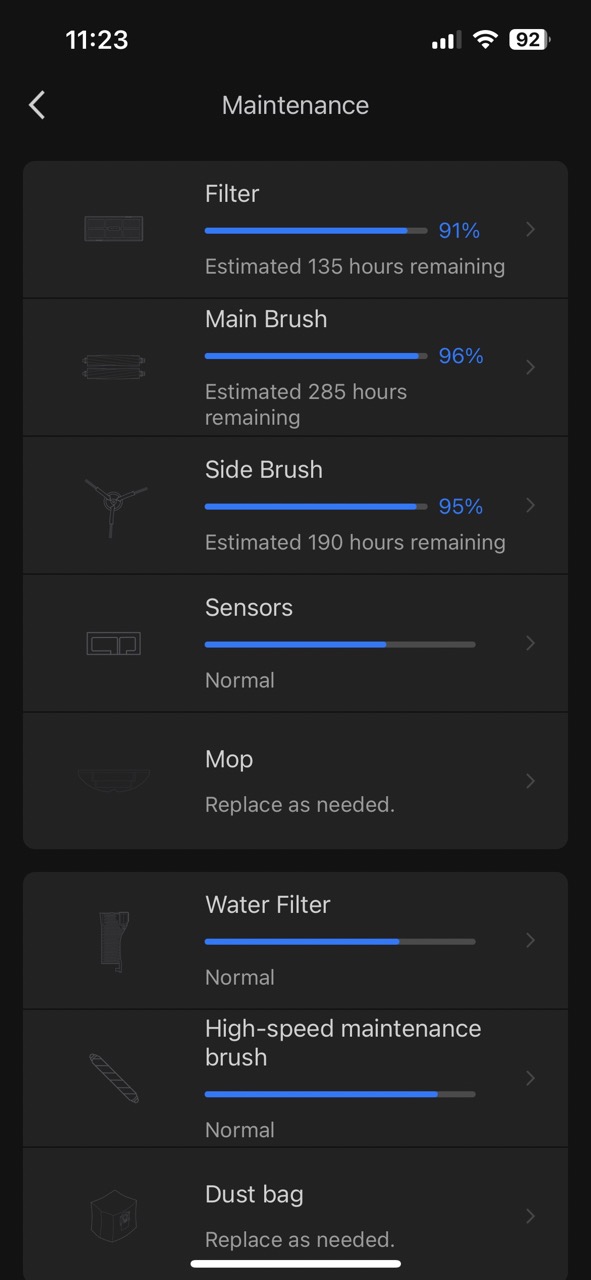
Task: Open the Mop row chevron
Action: click(530, 780)
